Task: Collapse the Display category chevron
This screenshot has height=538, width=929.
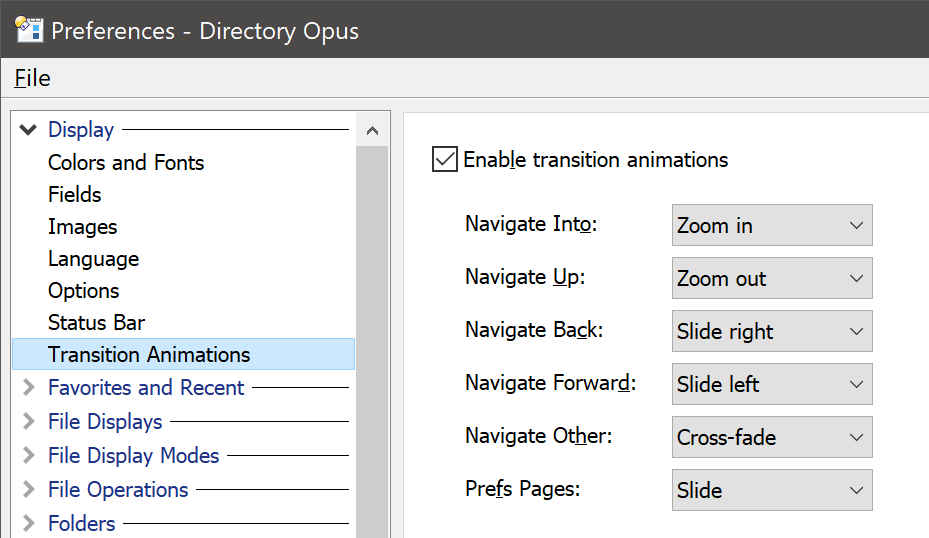Action: pyautogui.click(x=28, y=130)
